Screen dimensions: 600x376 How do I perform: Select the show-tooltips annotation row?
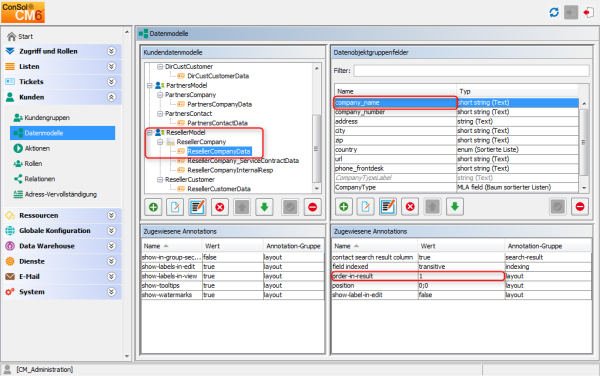point(233,285)
